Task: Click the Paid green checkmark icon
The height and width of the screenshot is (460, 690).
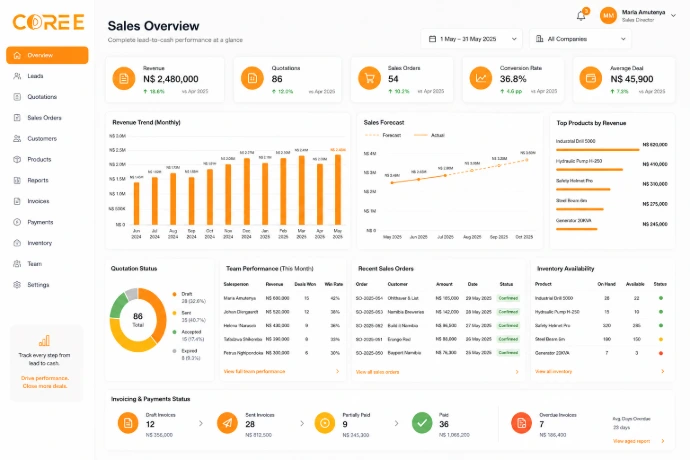Action: tap(422, 423)
